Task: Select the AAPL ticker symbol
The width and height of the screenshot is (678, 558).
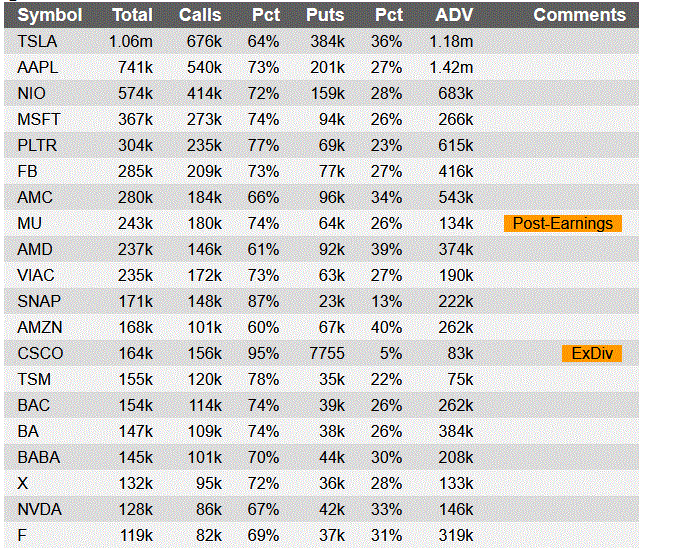Action: pyautogui.click(x=38, y=67)
